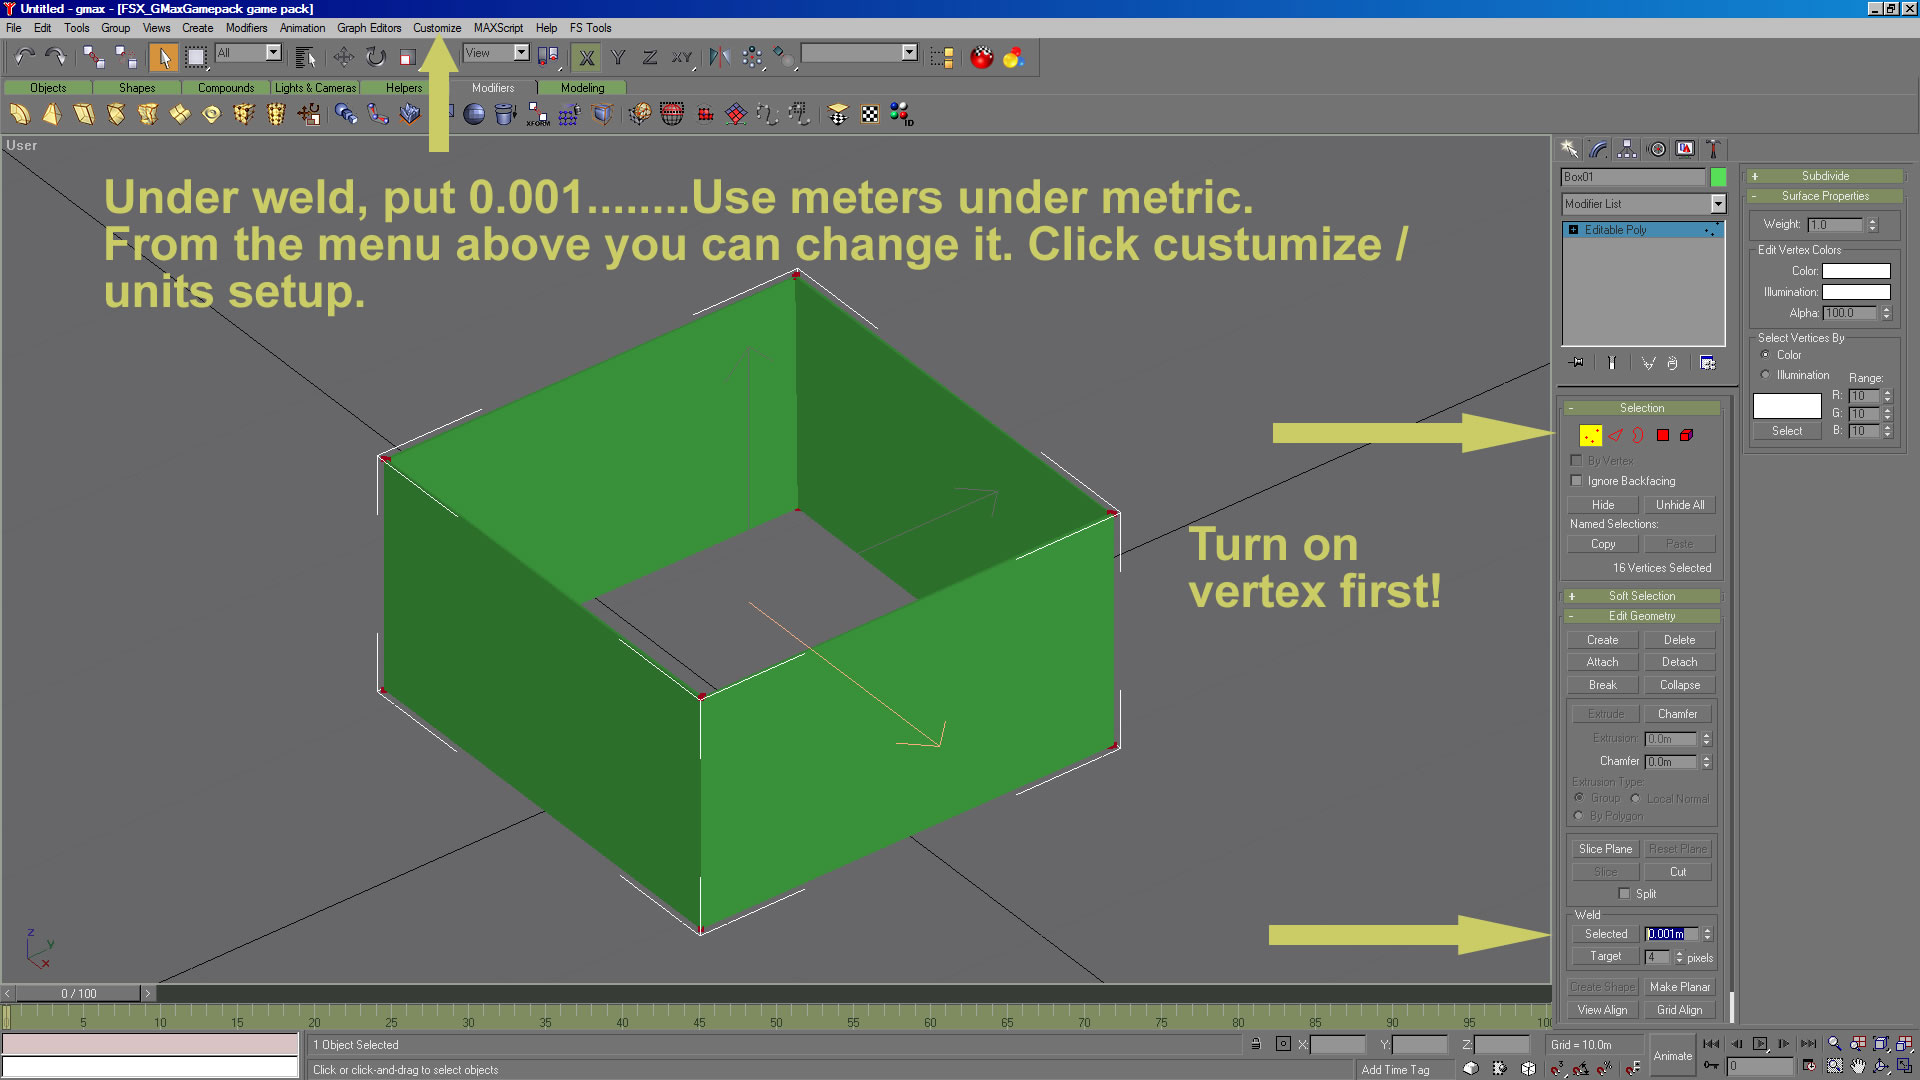The height and width of the screenshot is (1080, 1920).
Task: Restrict transform to the Z axis
Action: (x=649, y=57)
